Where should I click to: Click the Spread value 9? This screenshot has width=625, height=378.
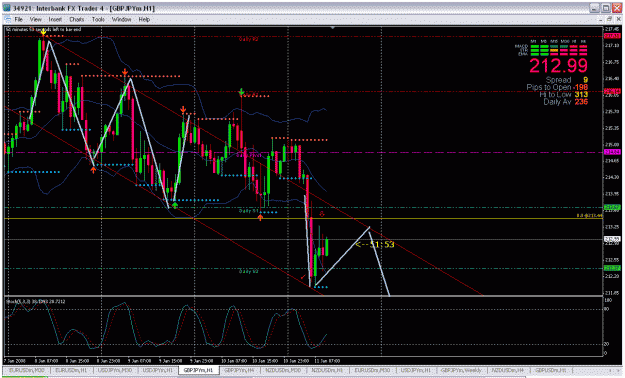(586, 80)
